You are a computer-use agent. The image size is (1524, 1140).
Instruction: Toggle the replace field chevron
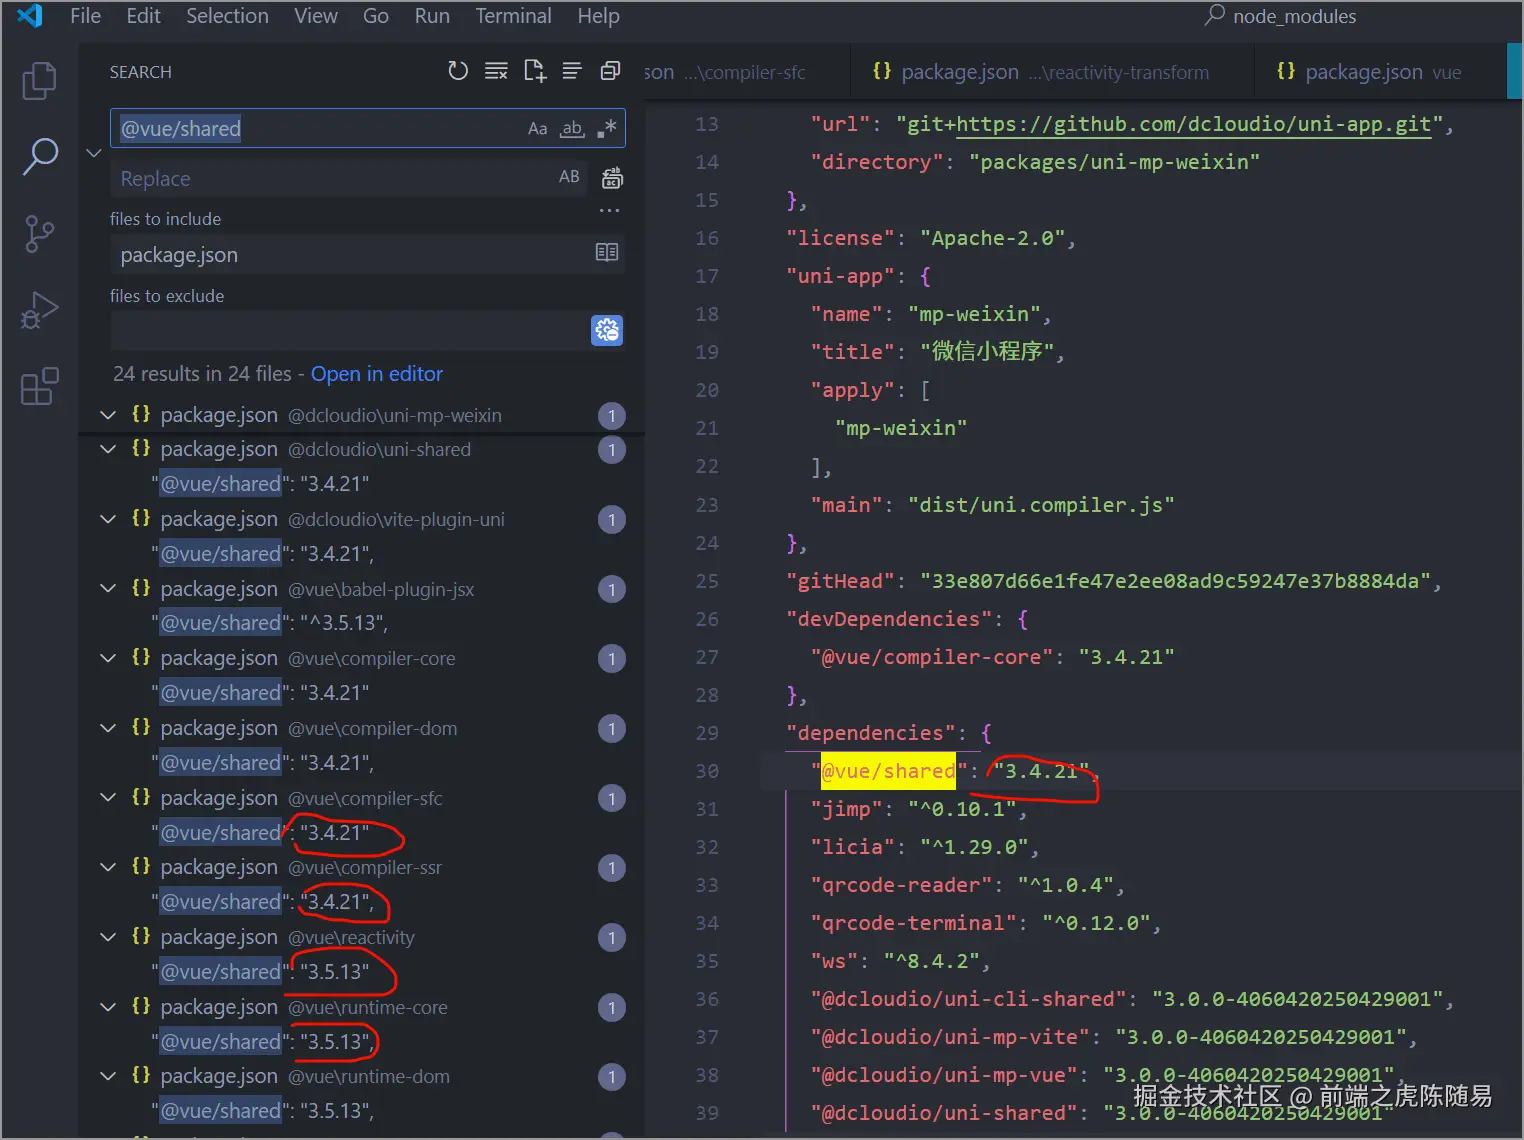(94, 153)
